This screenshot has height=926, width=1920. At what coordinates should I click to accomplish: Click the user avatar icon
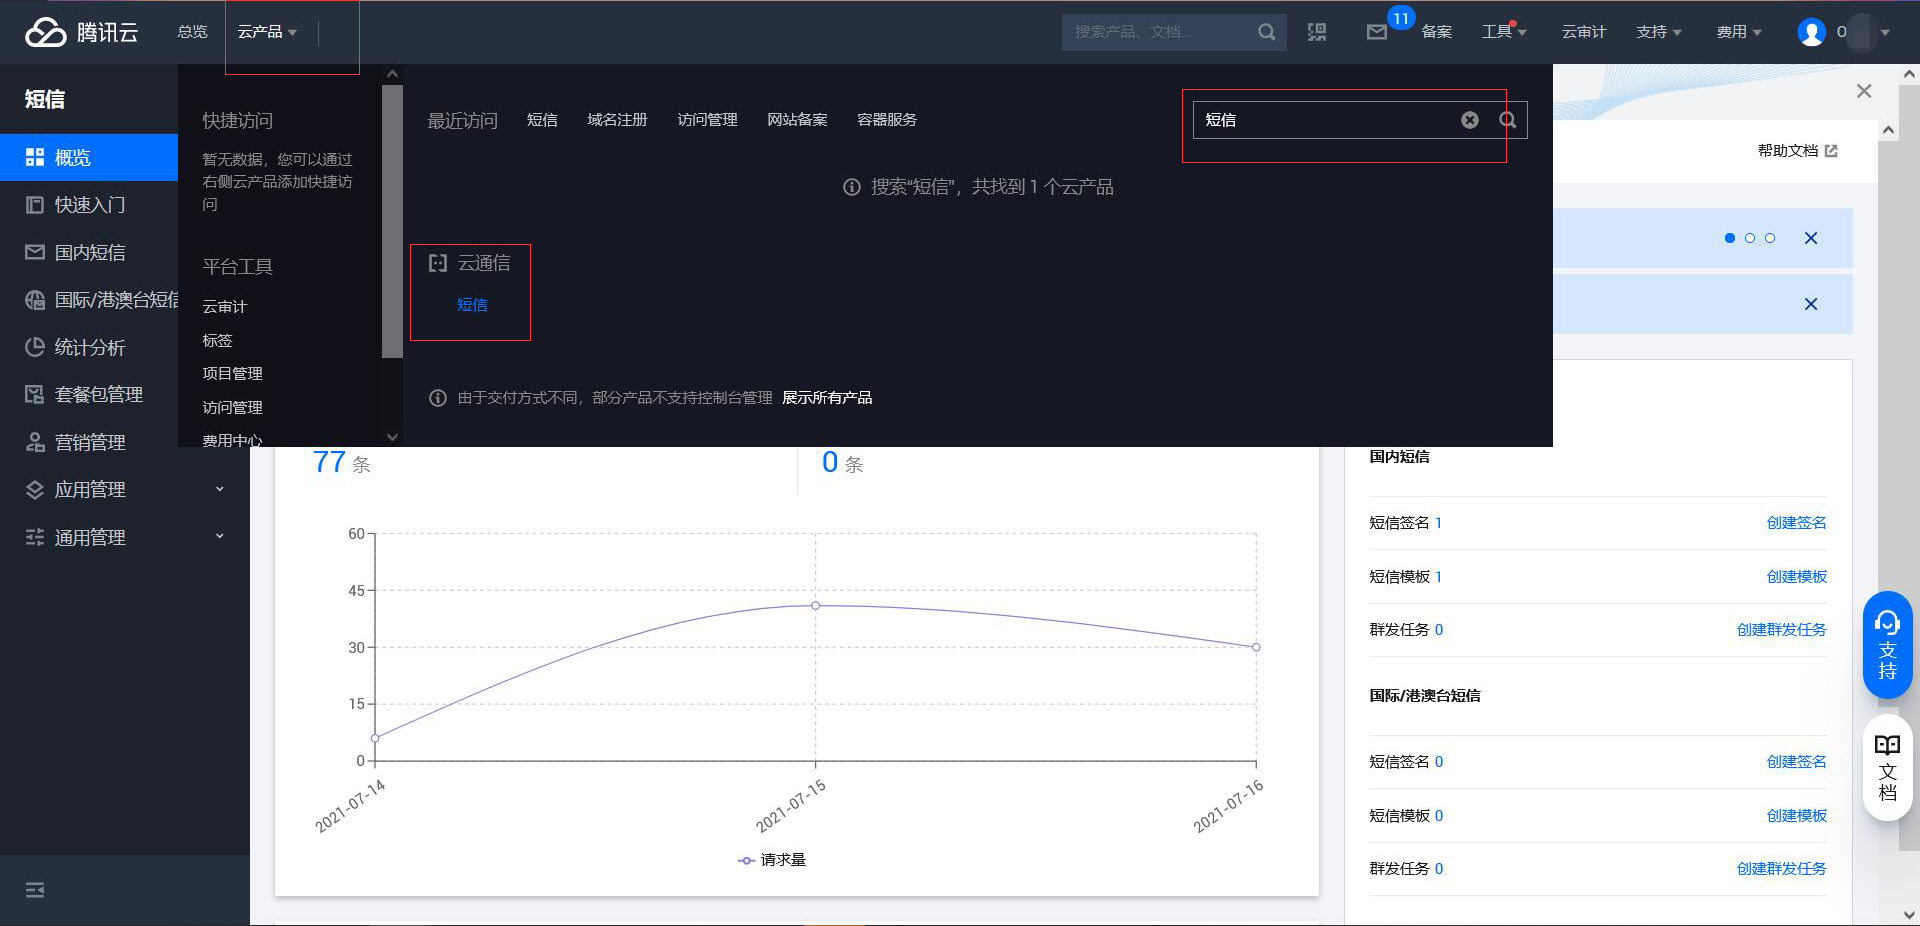[x=1811, y=32]
